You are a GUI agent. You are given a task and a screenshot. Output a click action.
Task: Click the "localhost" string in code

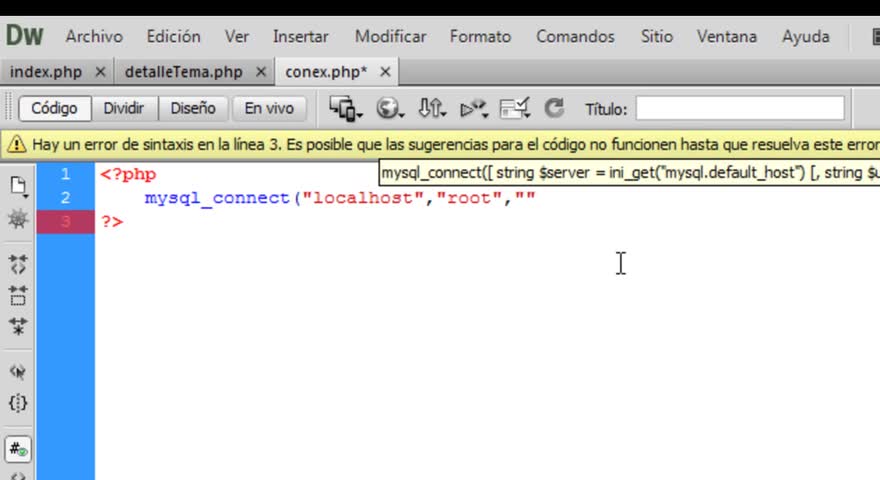click(x=363, y=198)
